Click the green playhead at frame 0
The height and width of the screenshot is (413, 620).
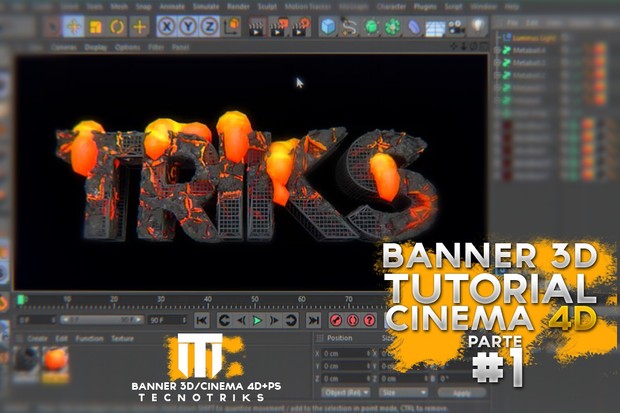click(x=23, y=300)
